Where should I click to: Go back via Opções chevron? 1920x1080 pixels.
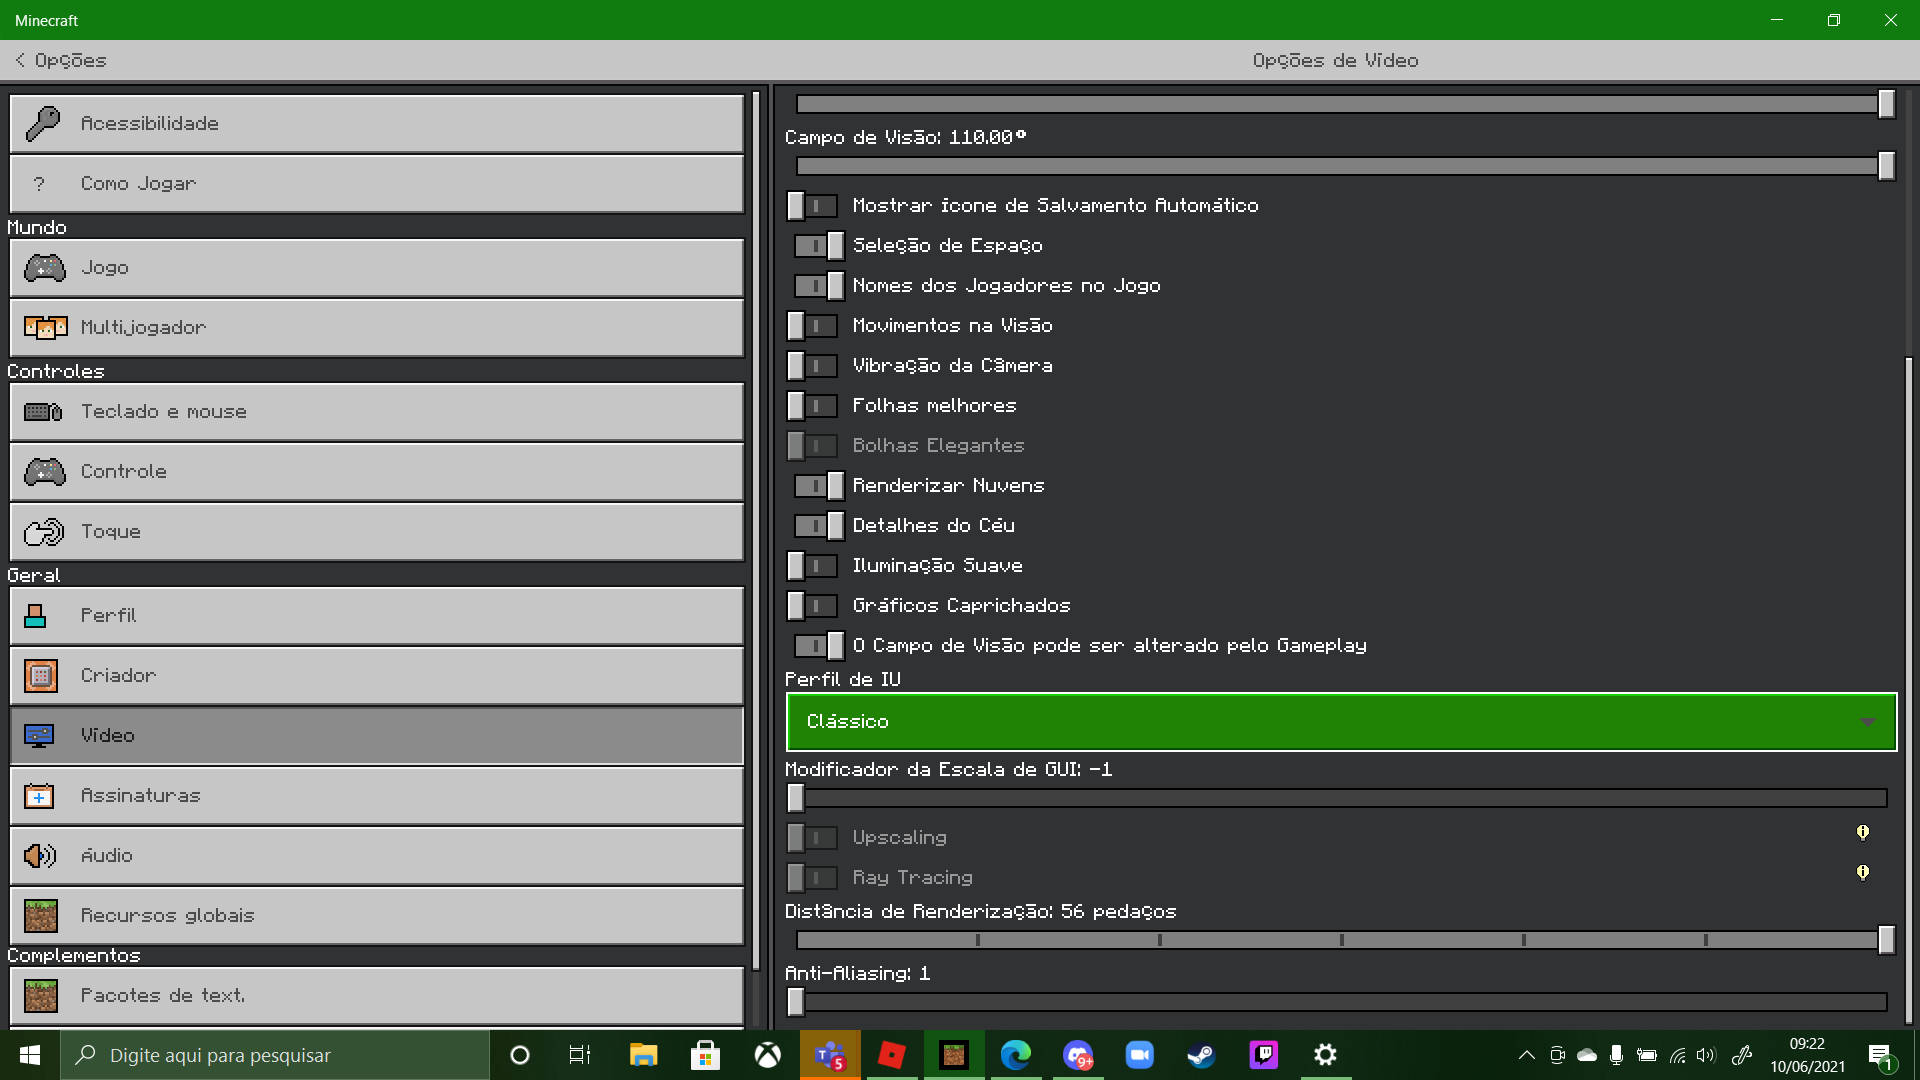pyautogui.click(x=20, y=61)
